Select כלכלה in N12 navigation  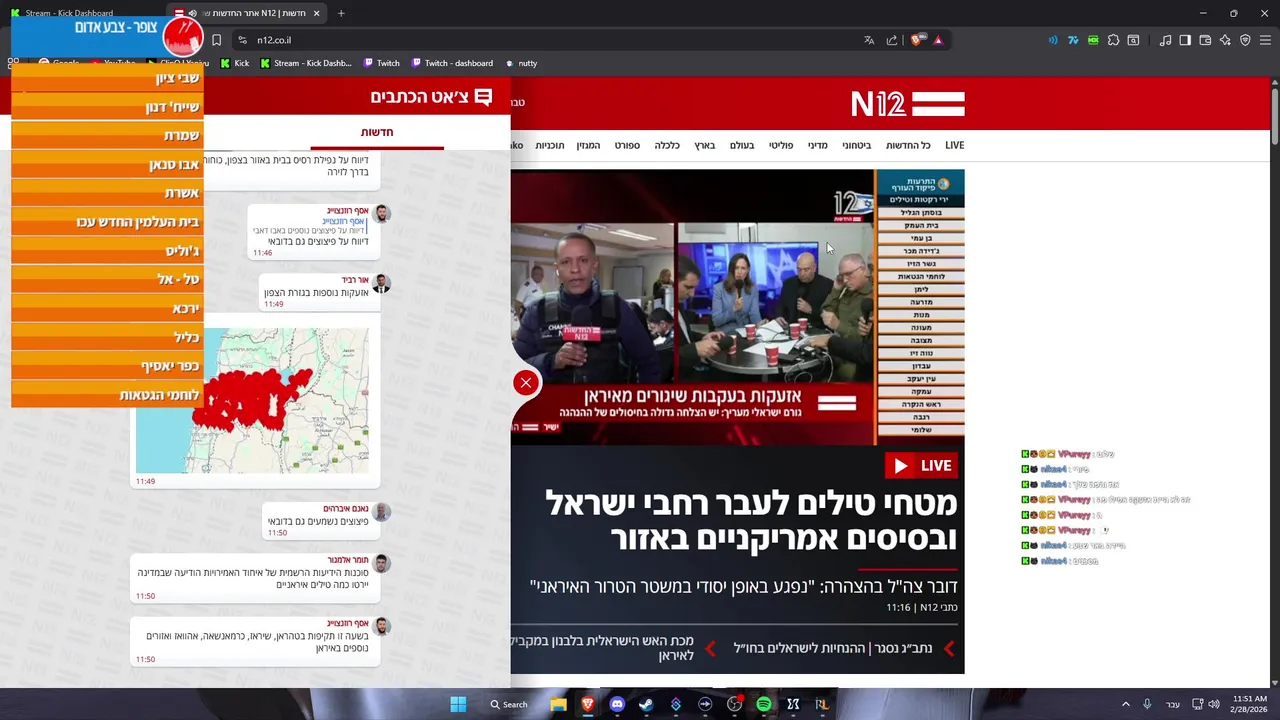[667, 146]
